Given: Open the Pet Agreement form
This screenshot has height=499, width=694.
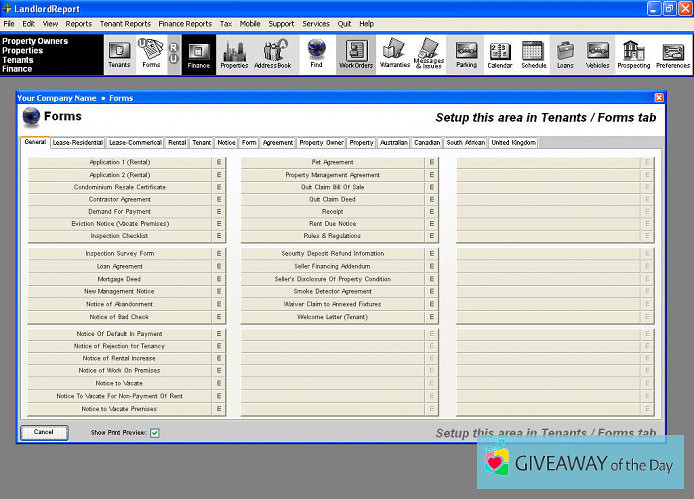Looking at the screenshot, I should click(x=332, y=162).
